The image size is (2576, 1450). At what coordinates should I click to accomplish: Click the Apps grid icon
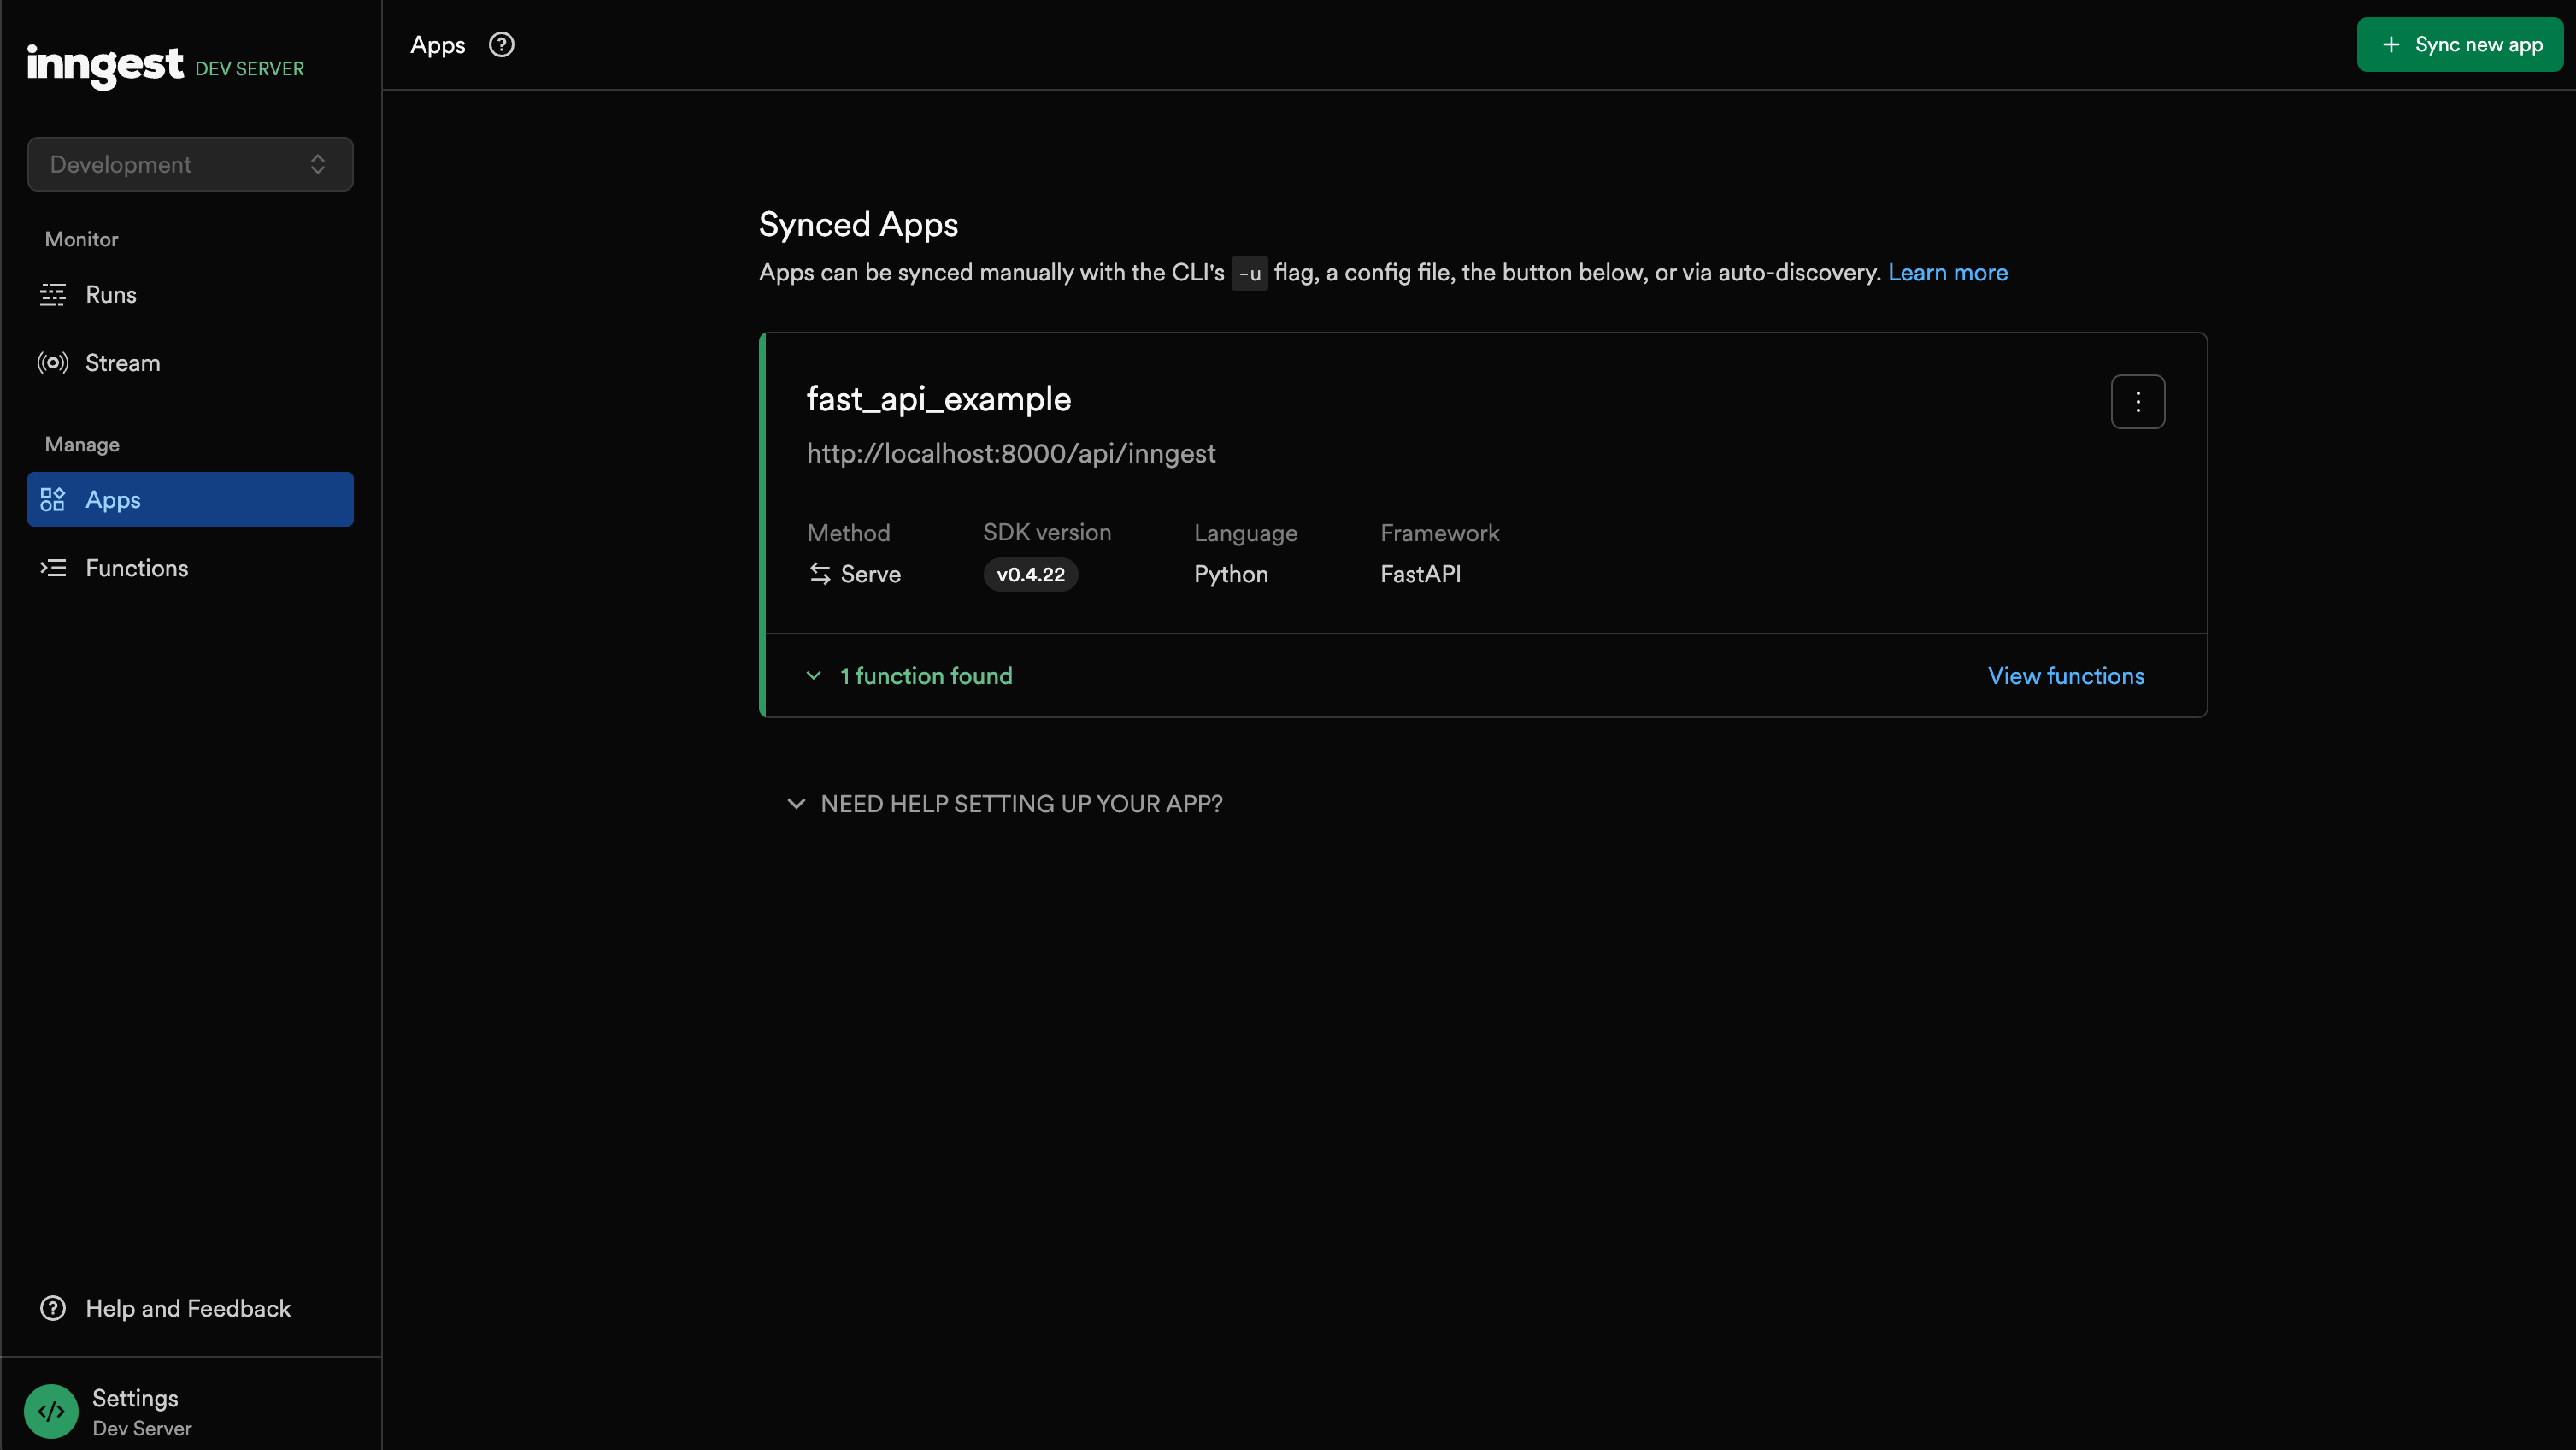tap(53, 500)
